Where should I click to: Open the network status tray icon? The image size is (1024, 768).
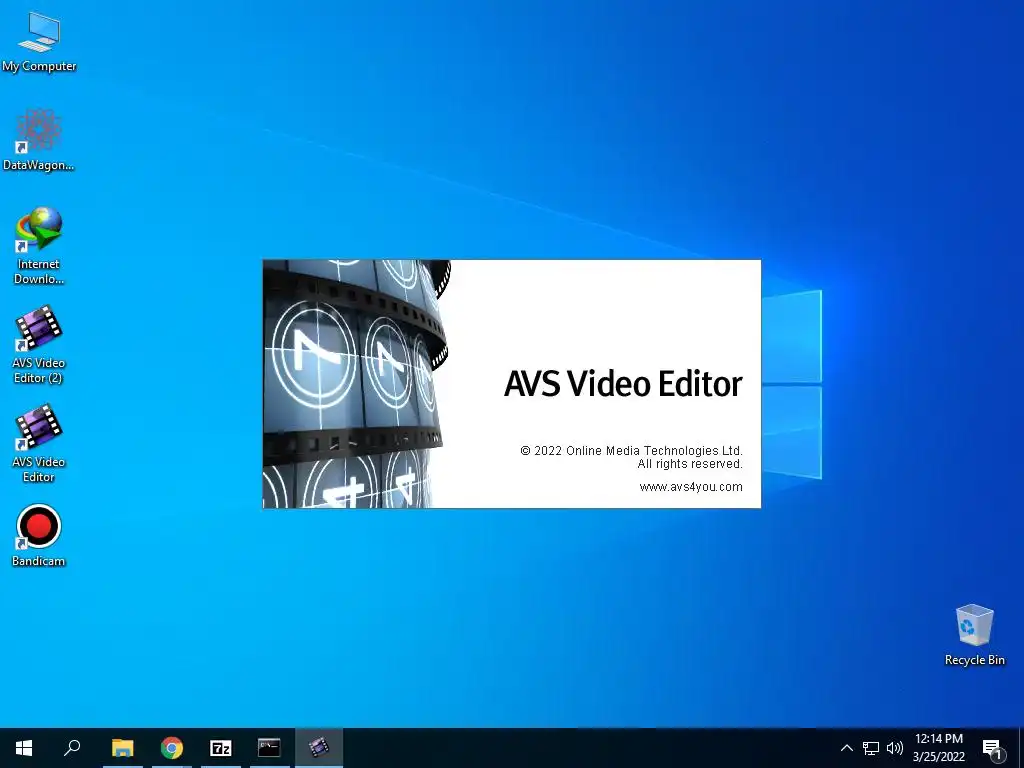pos(871,748)
